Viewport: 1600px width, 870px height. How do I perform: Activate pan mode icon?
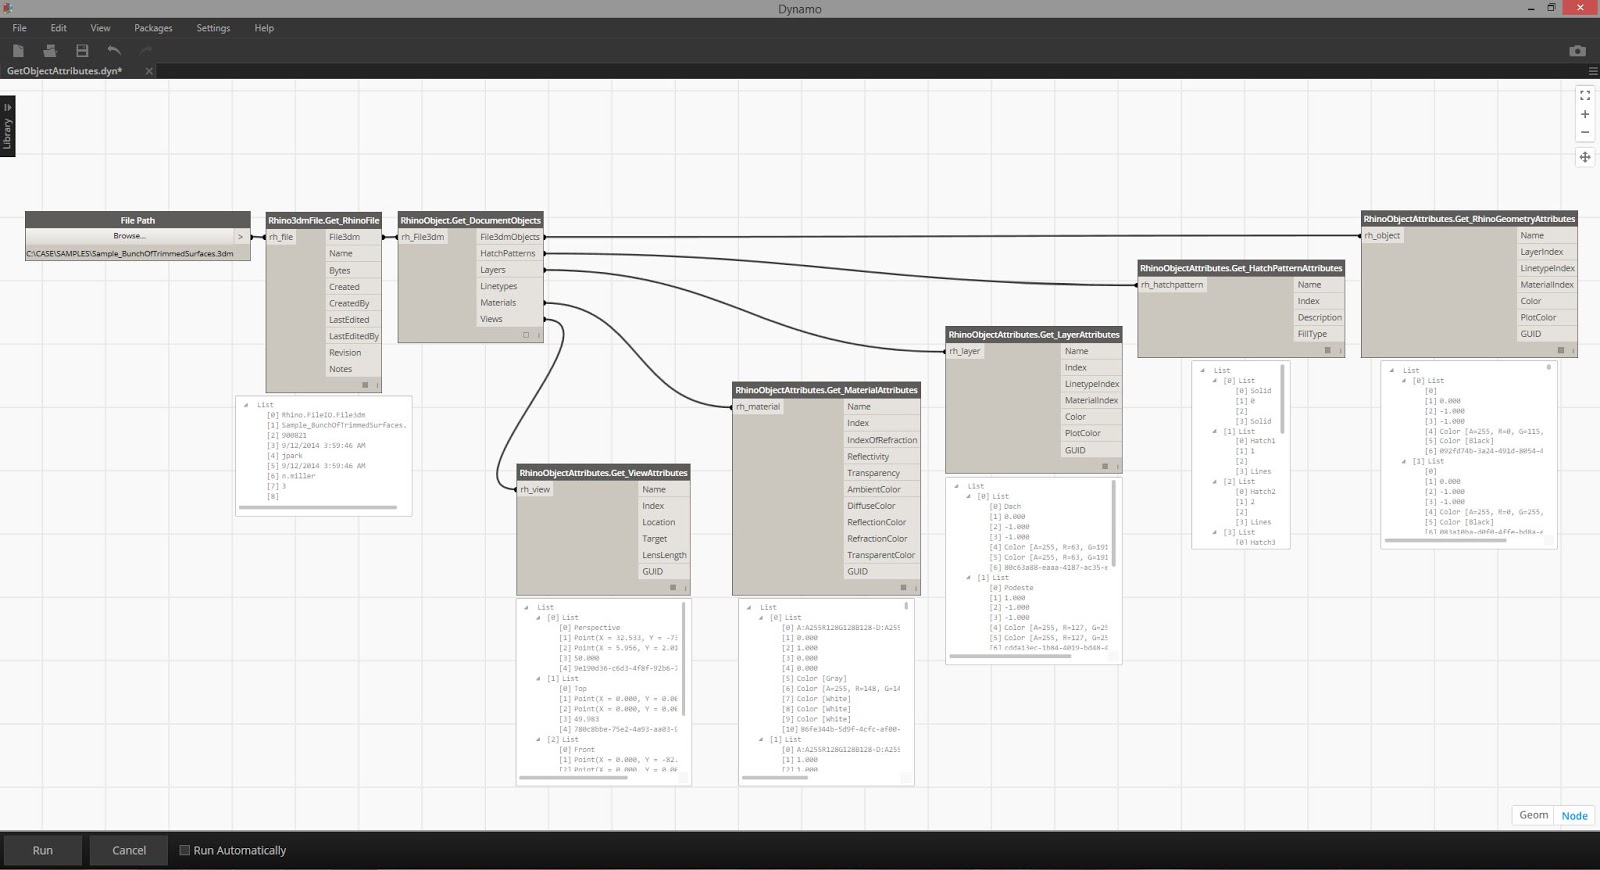coord(1585,157)
